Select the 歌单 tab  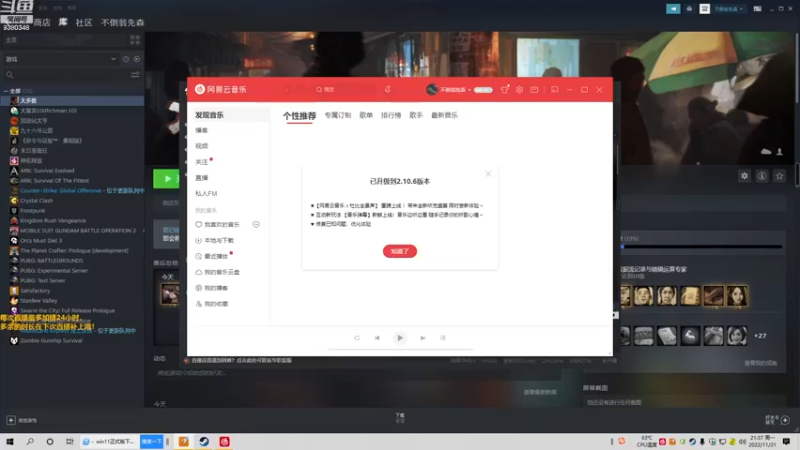366,115
